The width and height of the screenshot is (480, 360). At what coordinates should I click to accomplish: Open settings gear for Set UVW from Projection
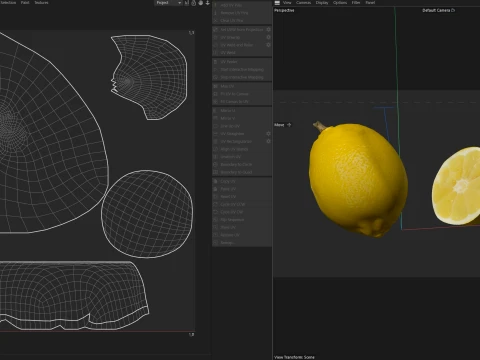click(268, 30)
